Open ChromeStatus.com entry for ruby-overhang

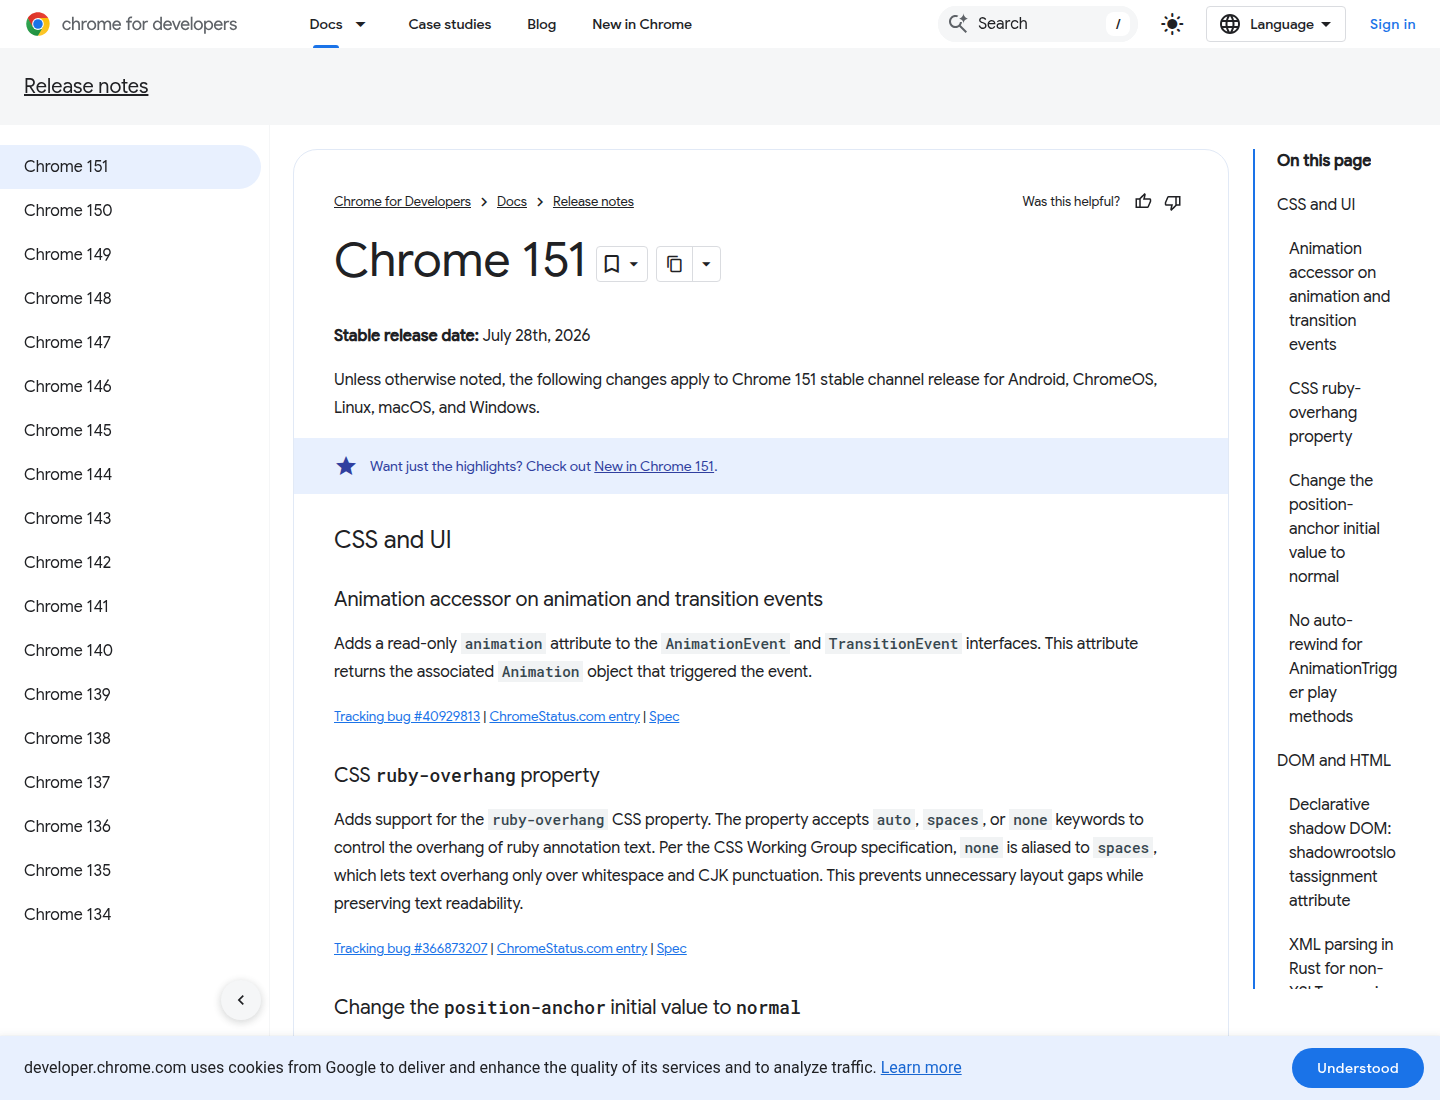(572, 949)
